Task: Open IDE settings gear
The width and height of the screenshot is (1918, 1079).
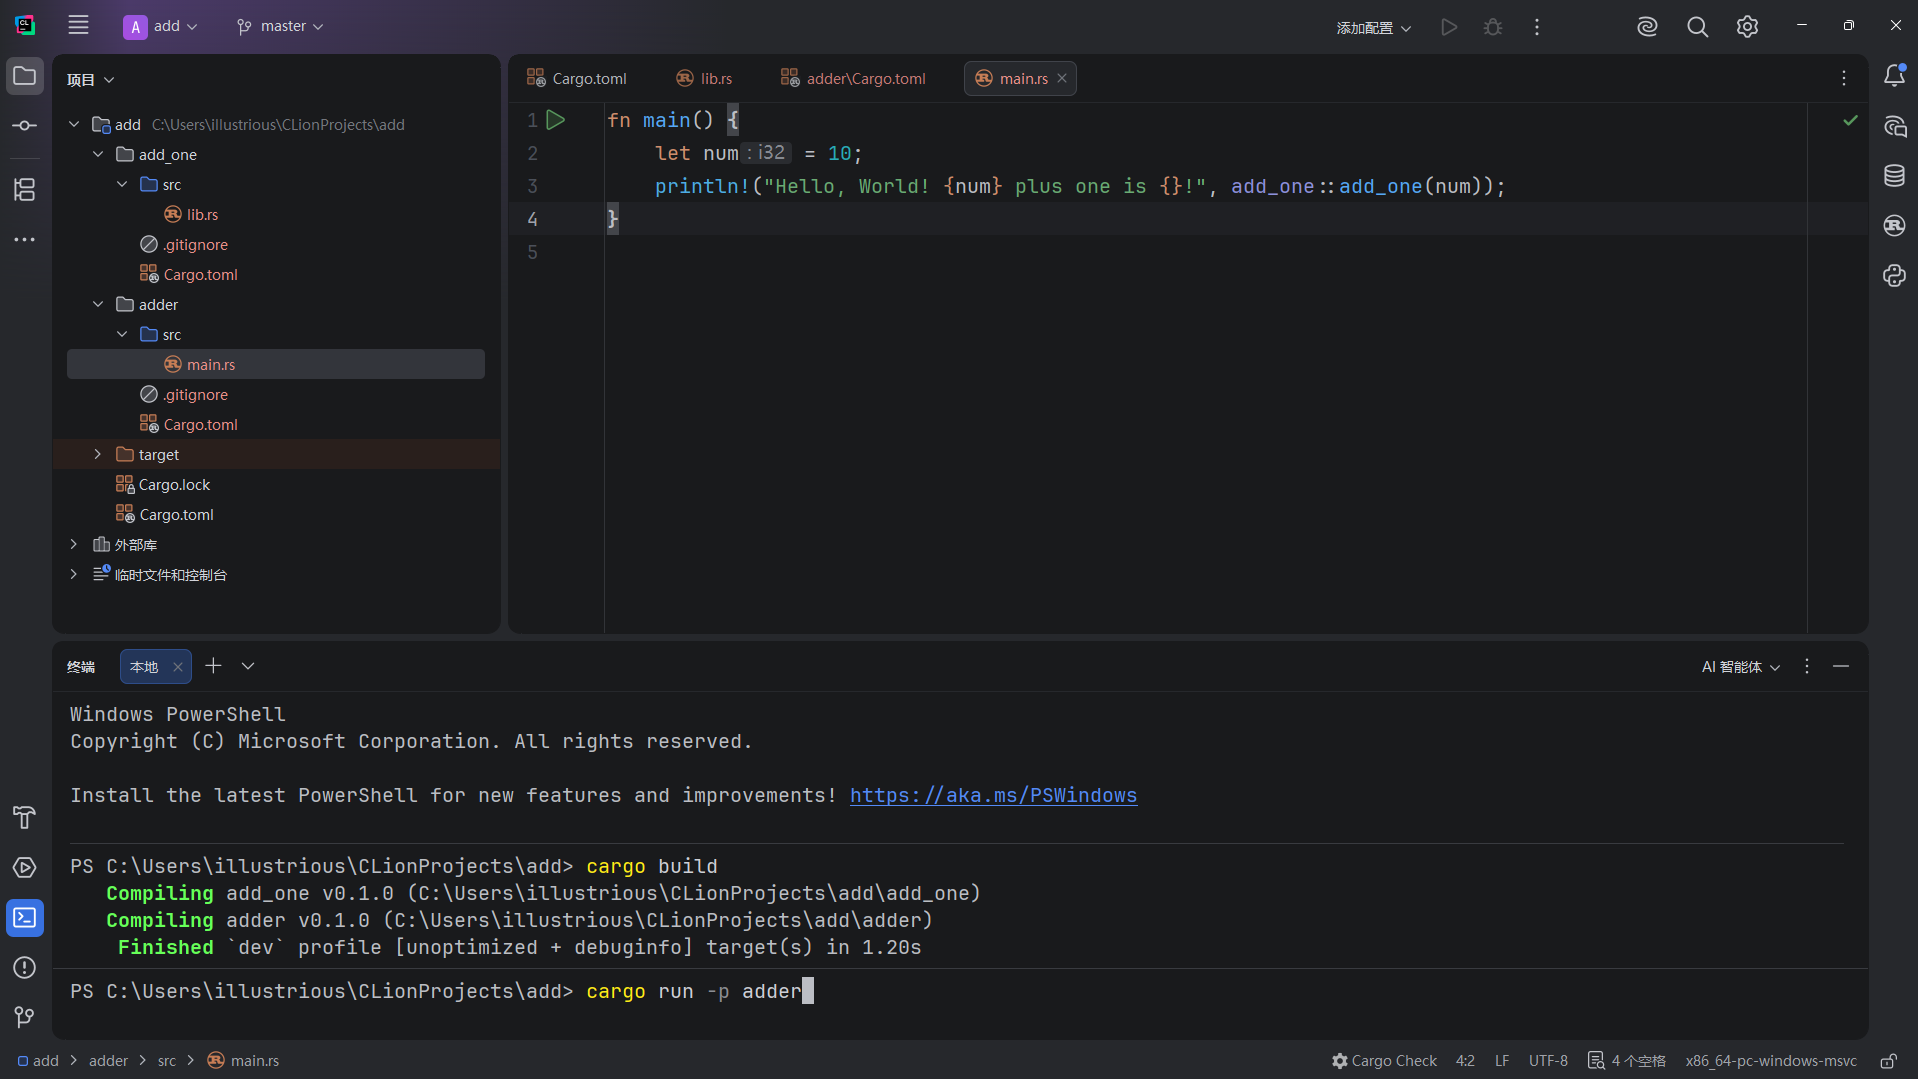Action: click(1747, 27)
